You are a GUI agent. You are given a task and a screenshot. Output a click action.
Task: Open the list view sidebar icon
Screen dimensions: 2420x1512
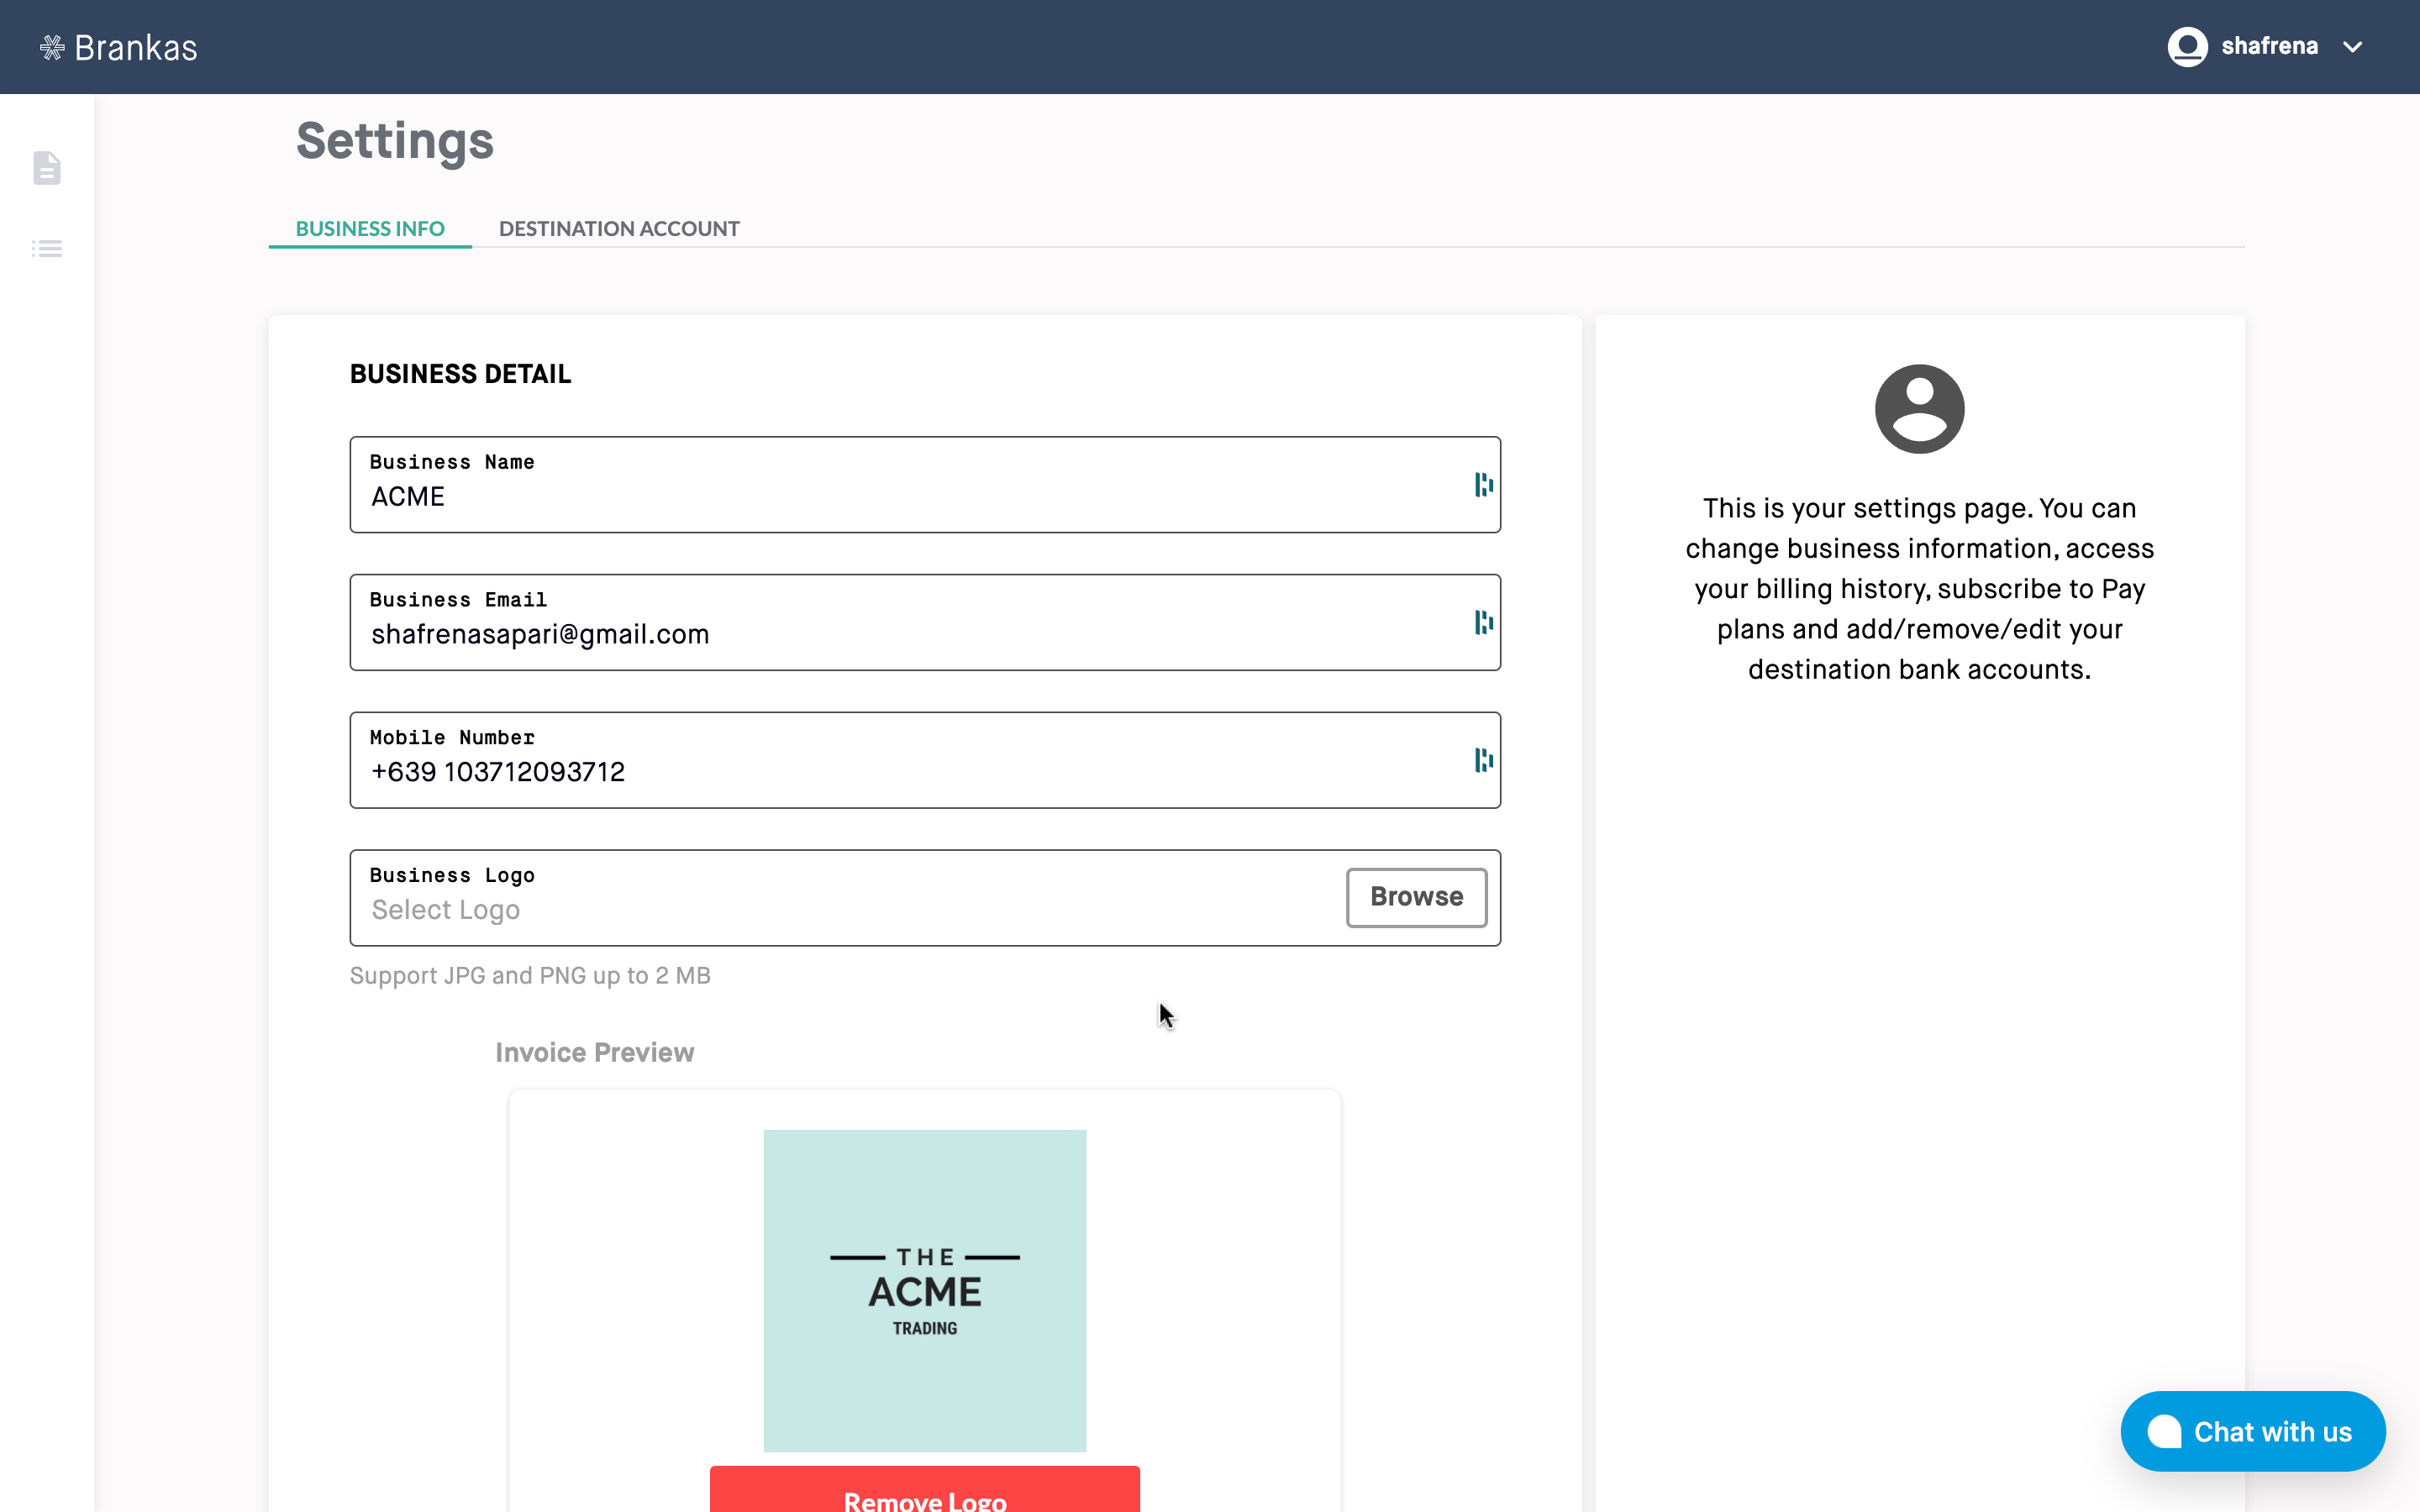(47, 248)
